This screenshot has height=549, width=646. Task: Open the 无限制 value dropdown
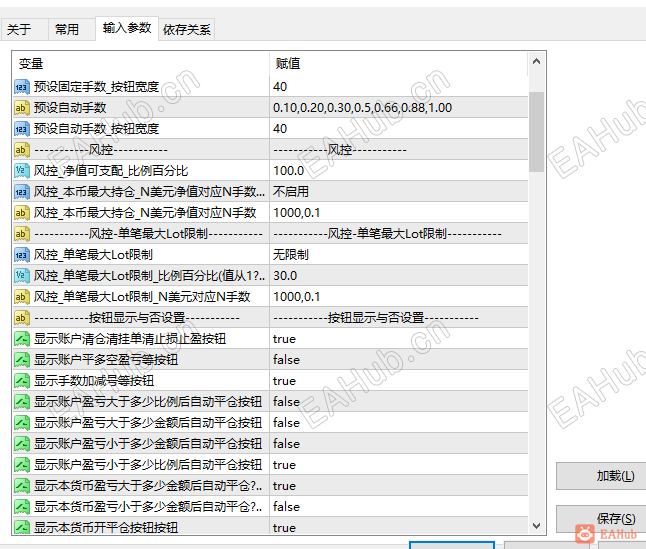[398, 255]
